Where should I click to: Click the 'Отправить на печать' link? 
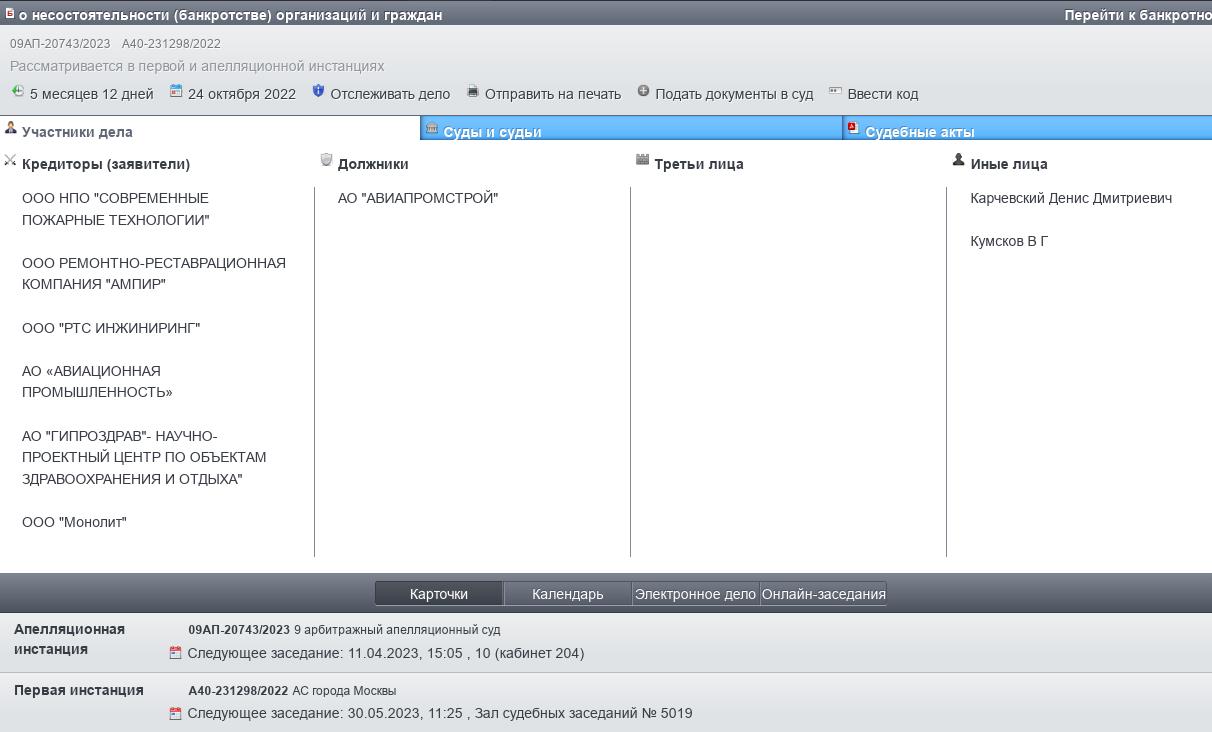click(x=553, y=94)
